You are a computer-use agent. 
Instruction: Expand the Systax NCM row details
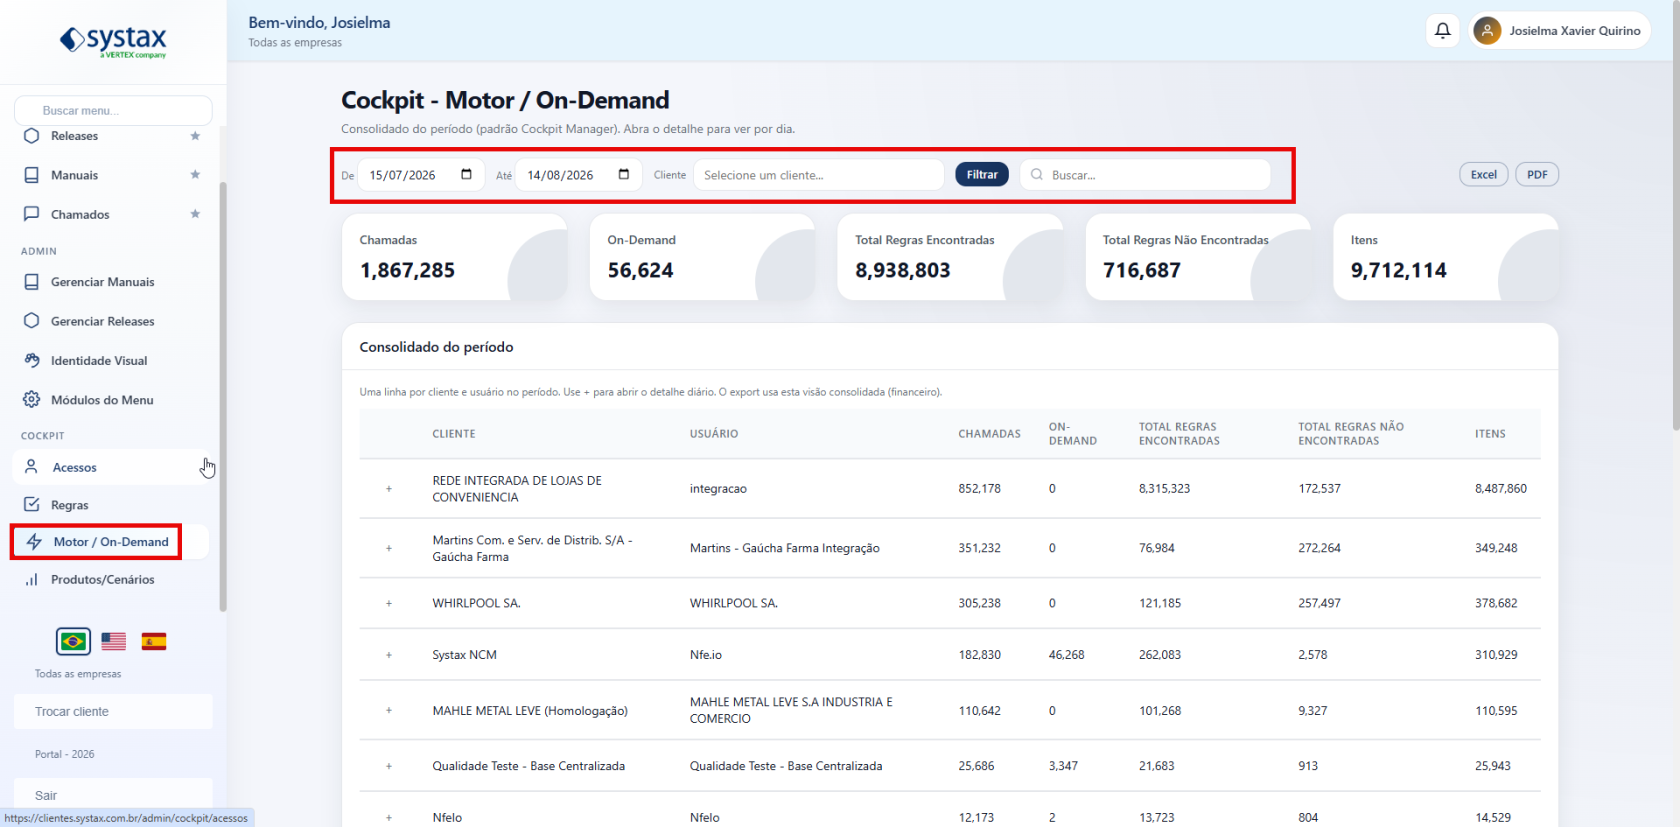[x=389, y=655]
